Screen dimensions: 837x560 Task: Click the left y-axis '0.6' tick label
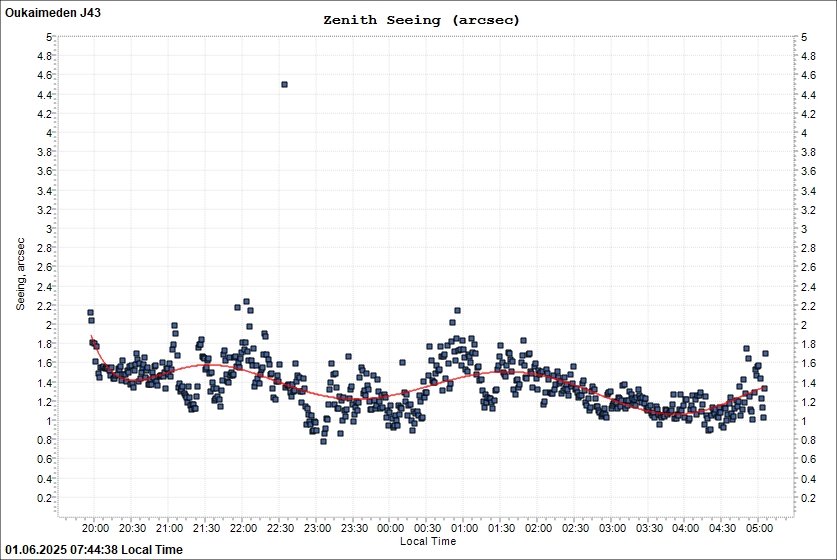pos(44,459)
